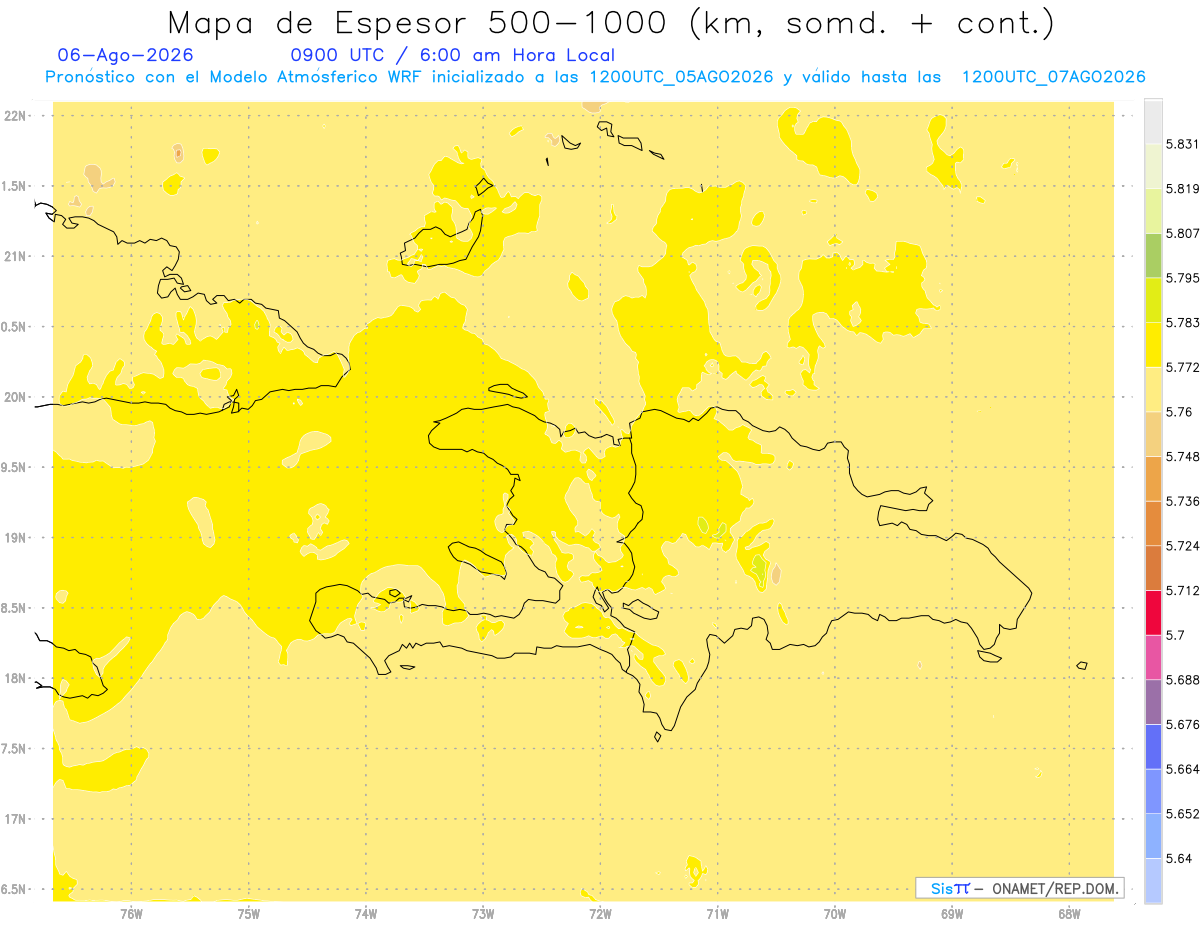The width and height of the screenshot is (1200, 927).
Task: Click the 75W longitude label
Action: (248, 913)
